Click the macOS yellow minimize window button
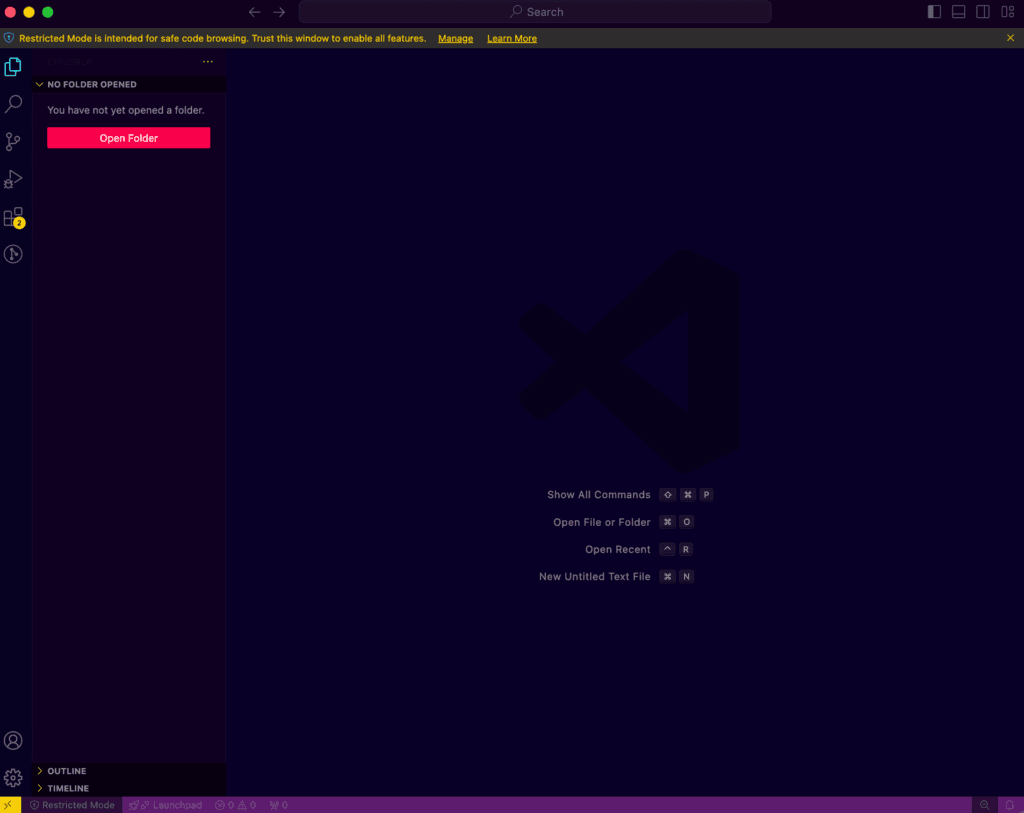The height and width of the screenshot is (813, 1024). (x=29, y=12)
